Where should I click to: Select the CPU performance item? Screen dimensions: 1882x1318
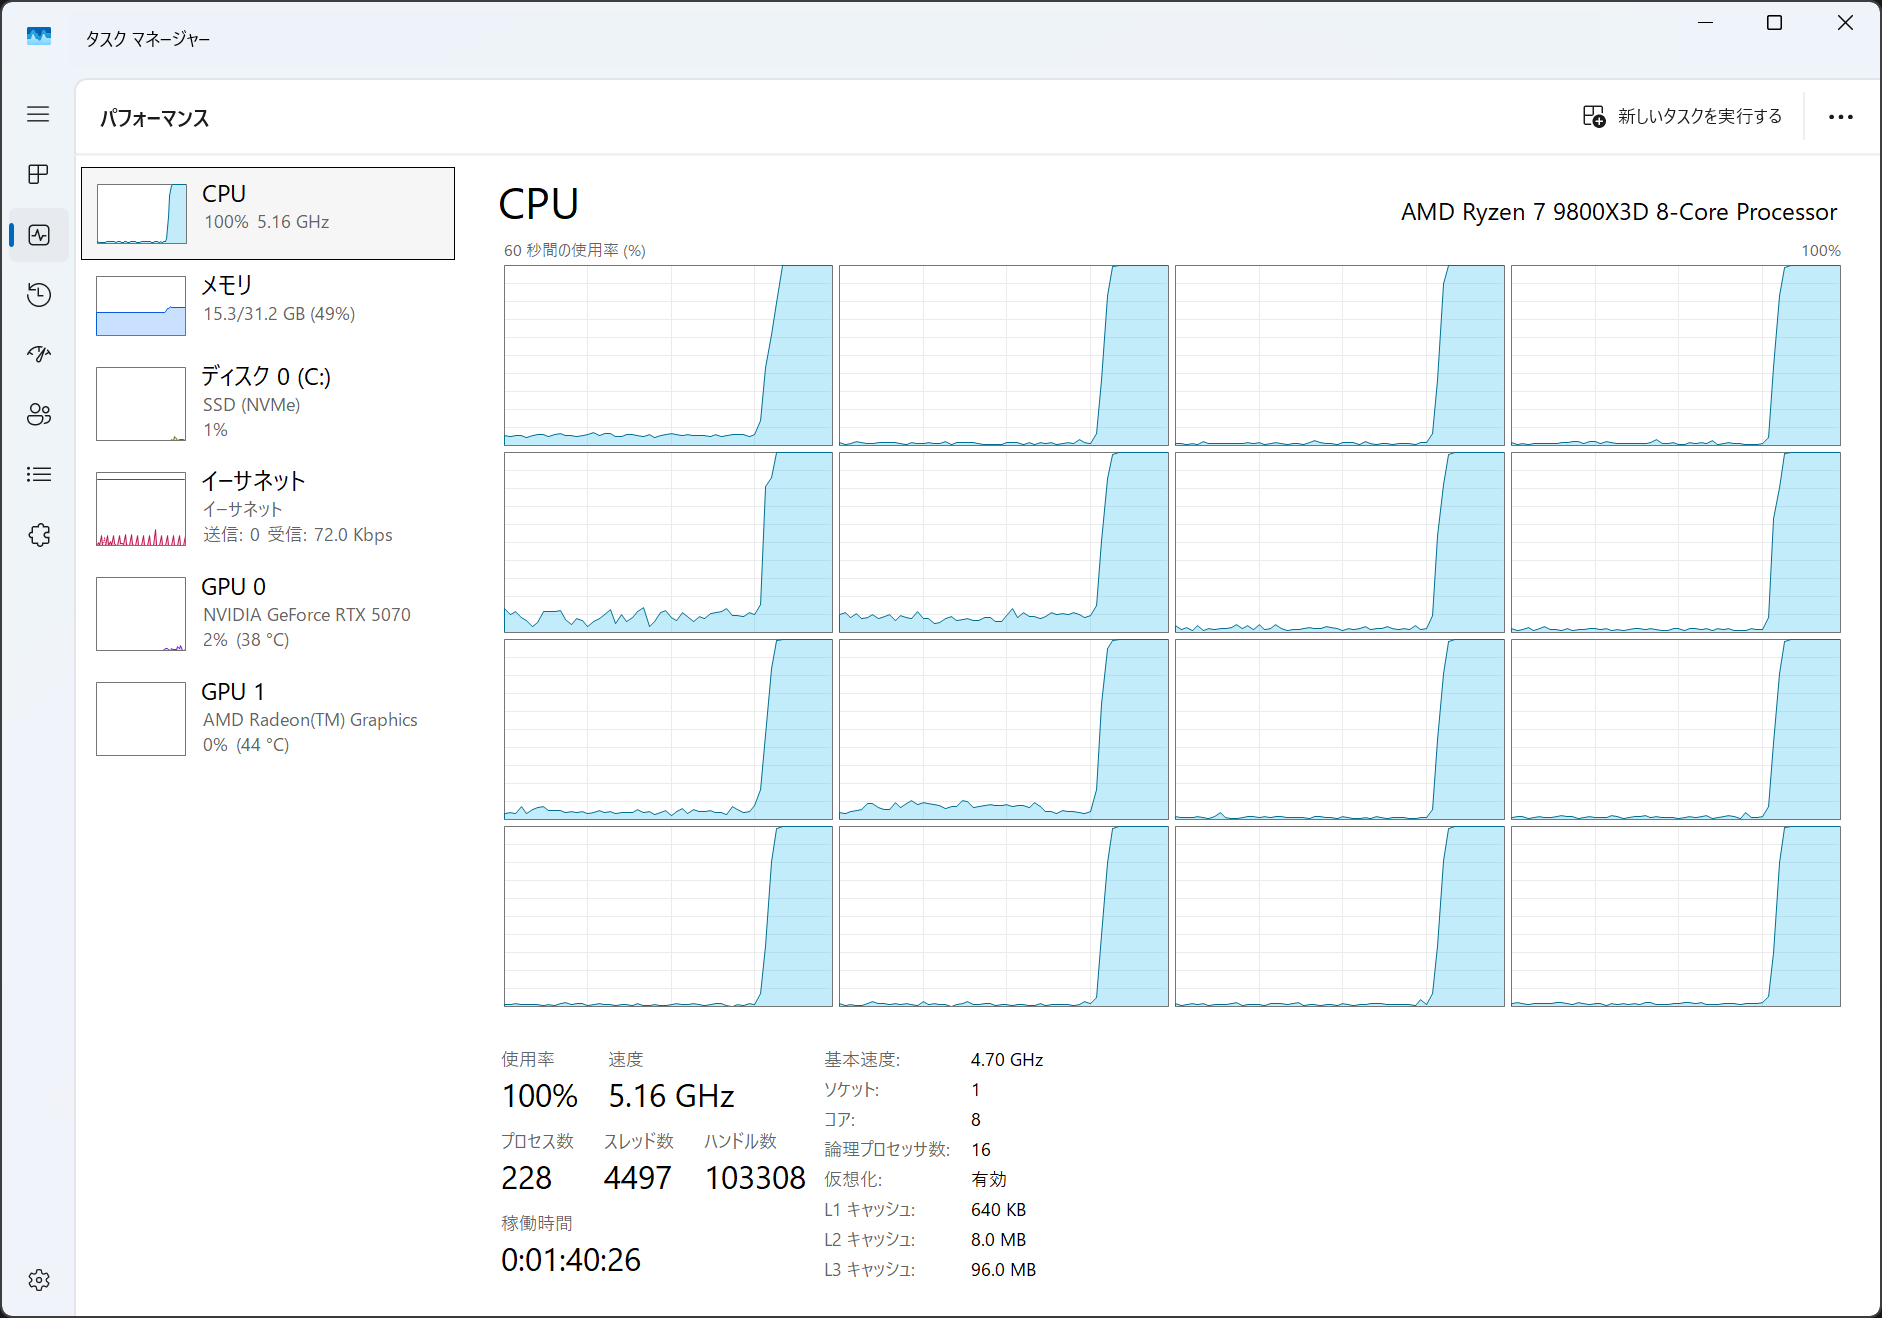click(x=267, y=213)
